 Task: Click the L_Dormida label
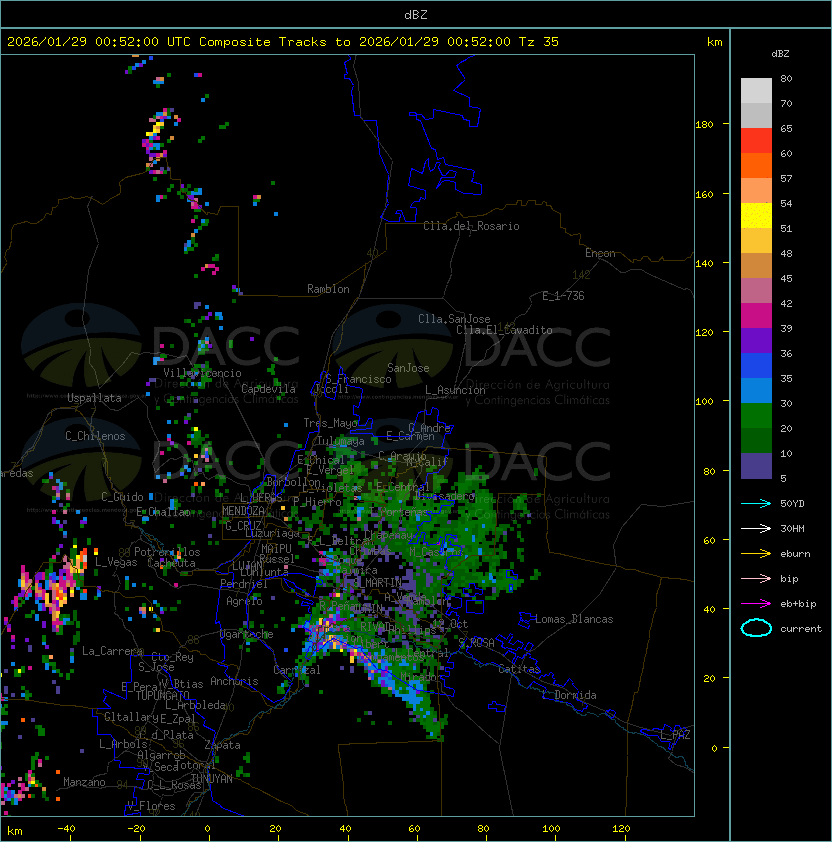(569, 695)
